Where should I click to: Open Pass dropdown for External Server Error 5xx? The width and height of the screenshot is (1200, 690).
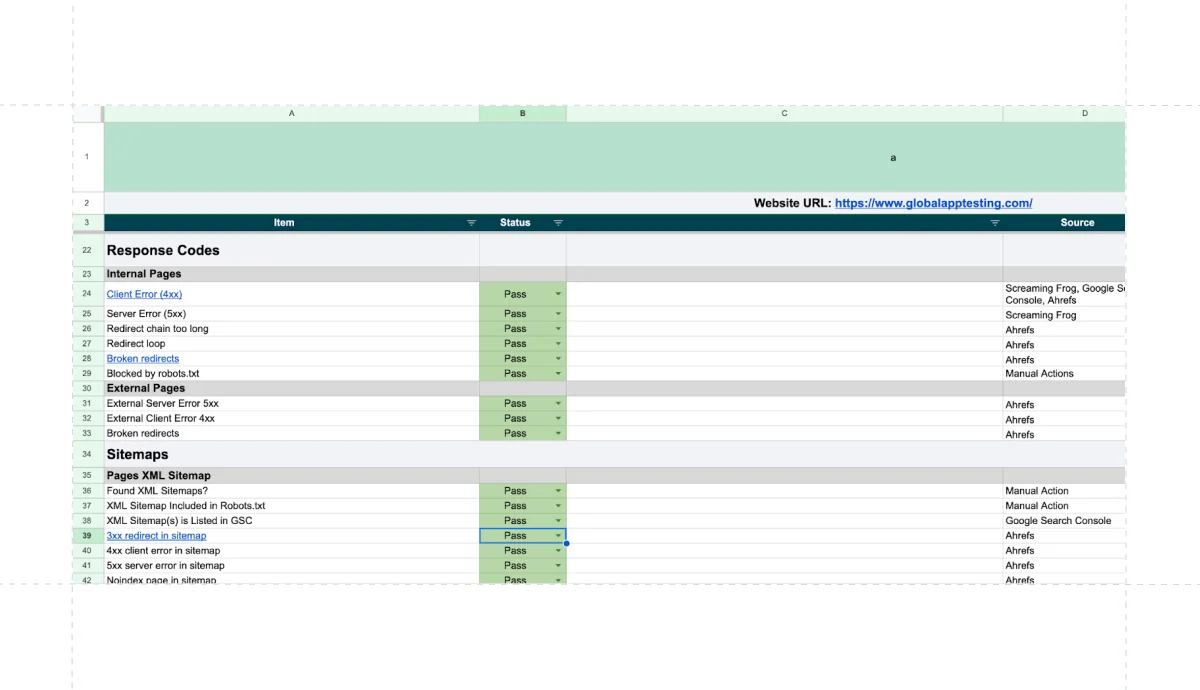558,404
